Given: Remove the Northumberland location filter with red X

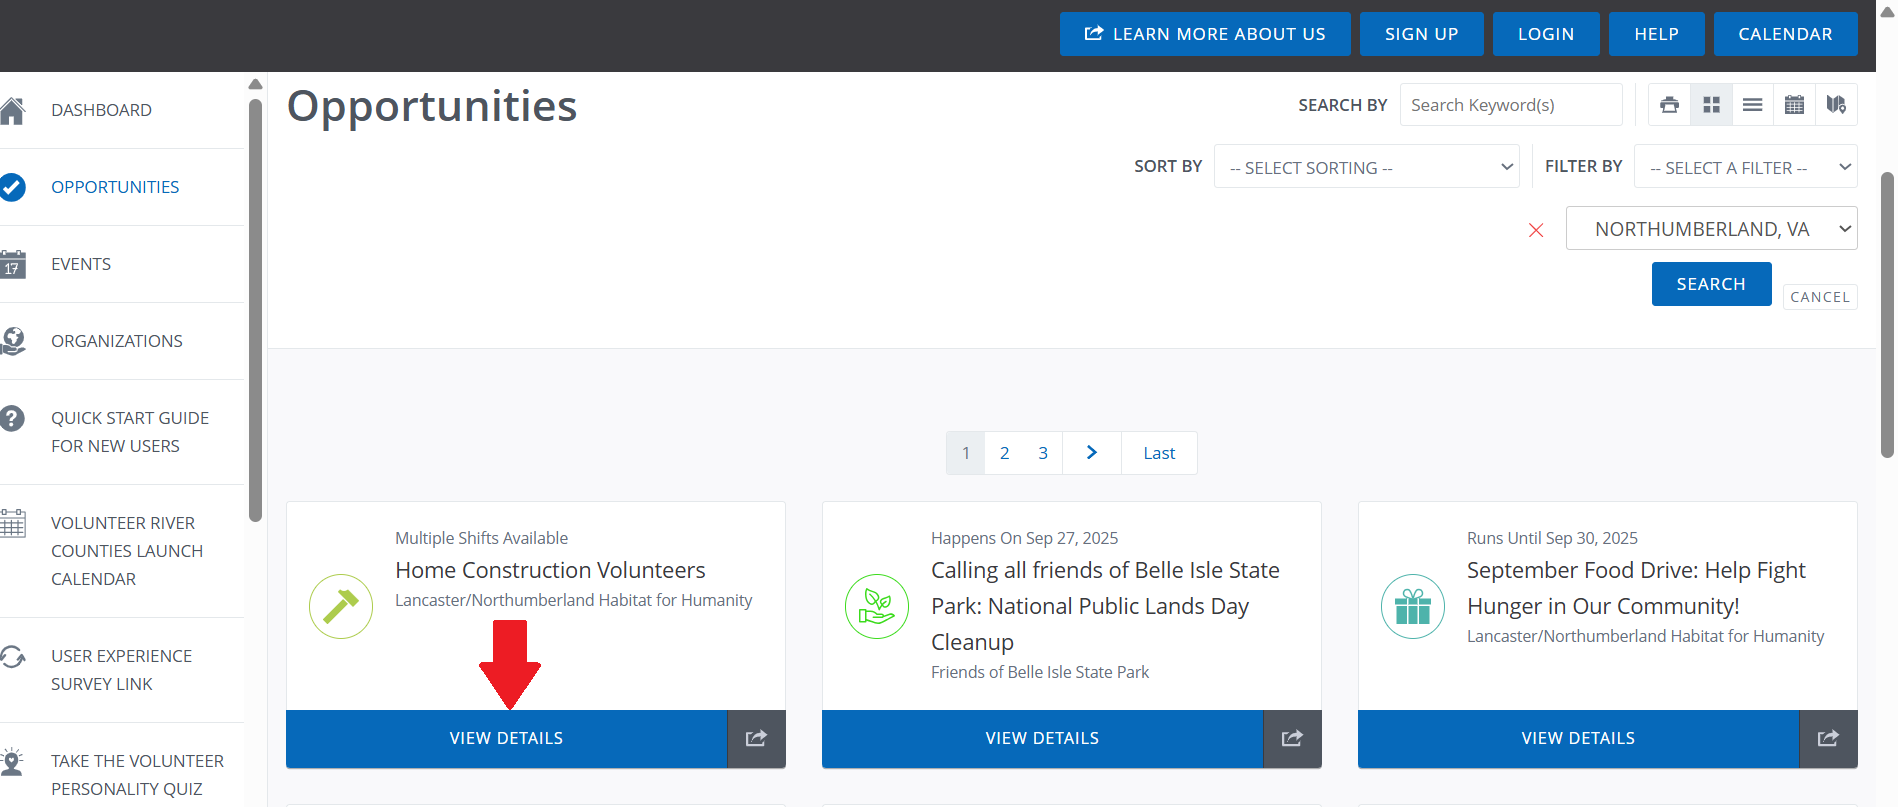Looking at the screenshot, I should pyautogui.click(x=1536, y=230).
